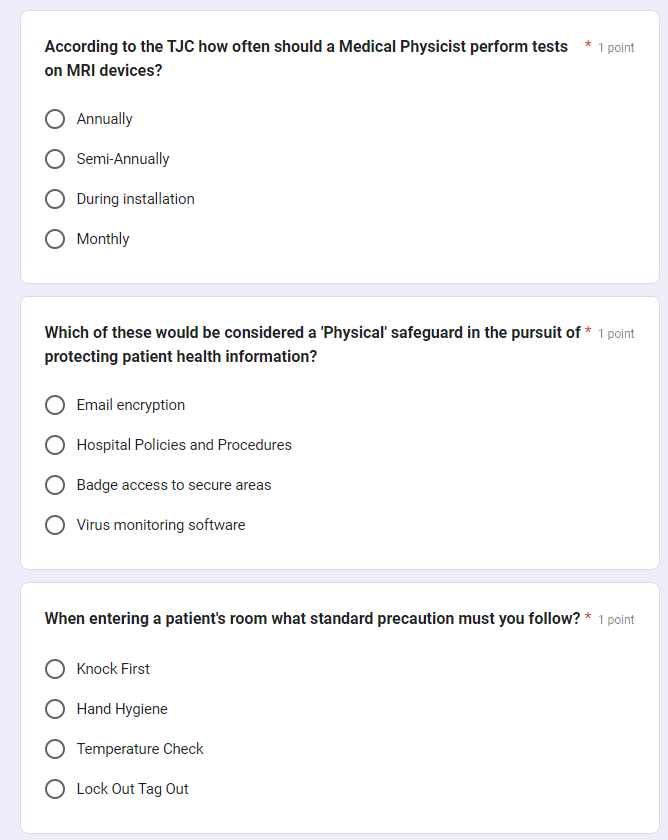This screenshot has height=840, width=668.
Task: Select the Annually radio option
Action: [56, 119]
